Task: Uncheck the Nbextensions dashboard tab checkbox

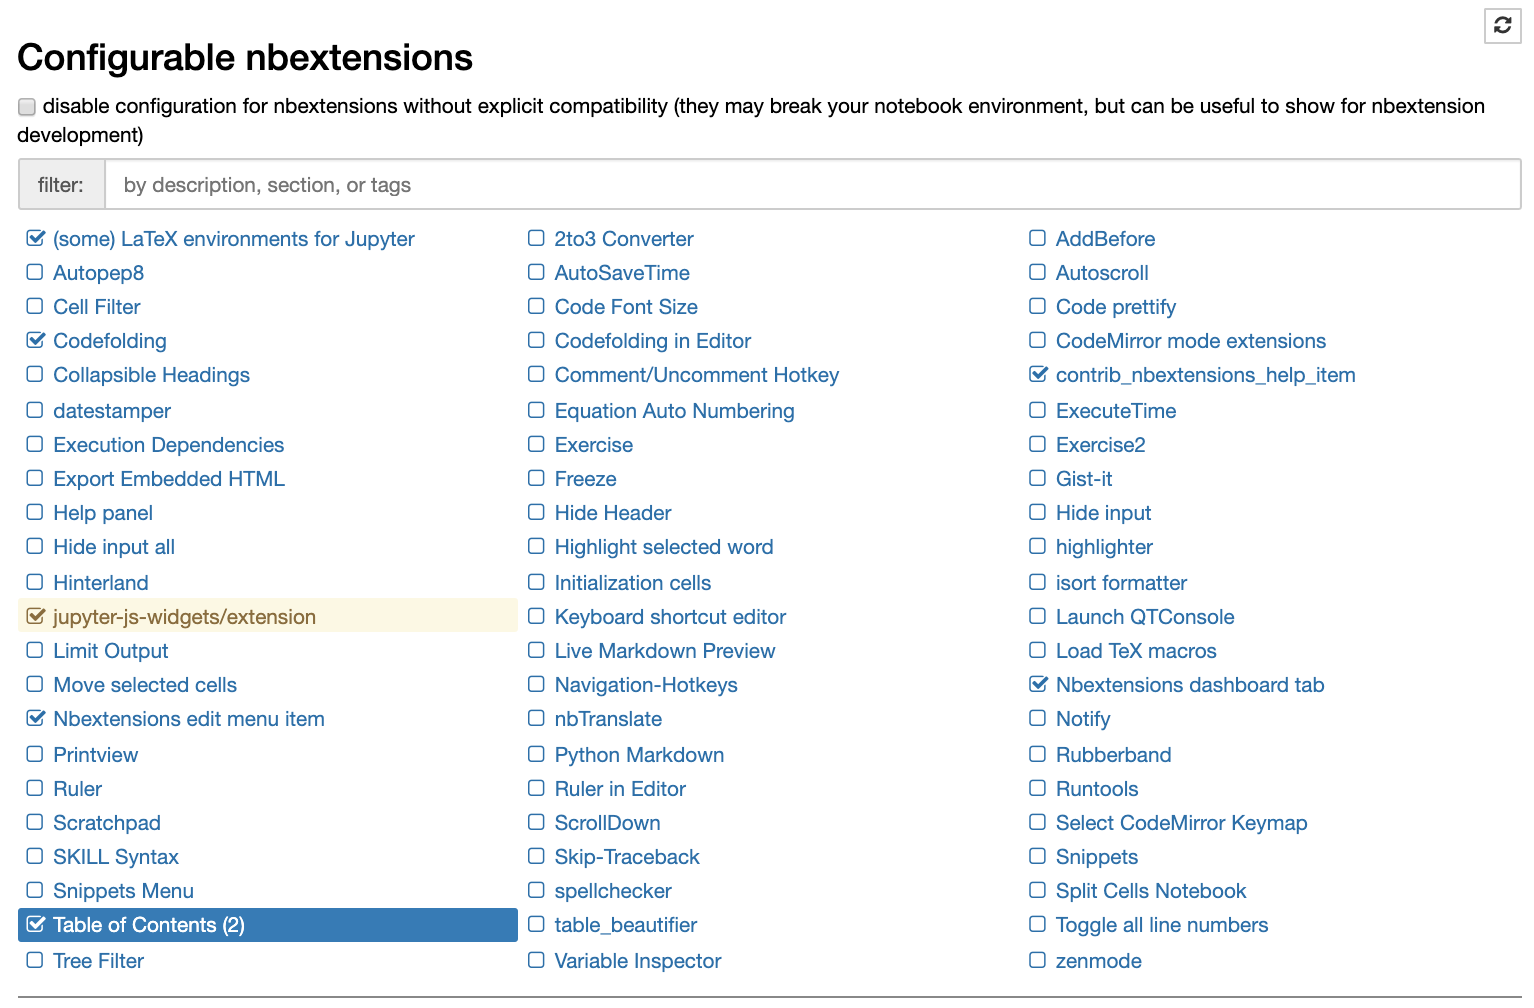Action: click(1038, 684)
